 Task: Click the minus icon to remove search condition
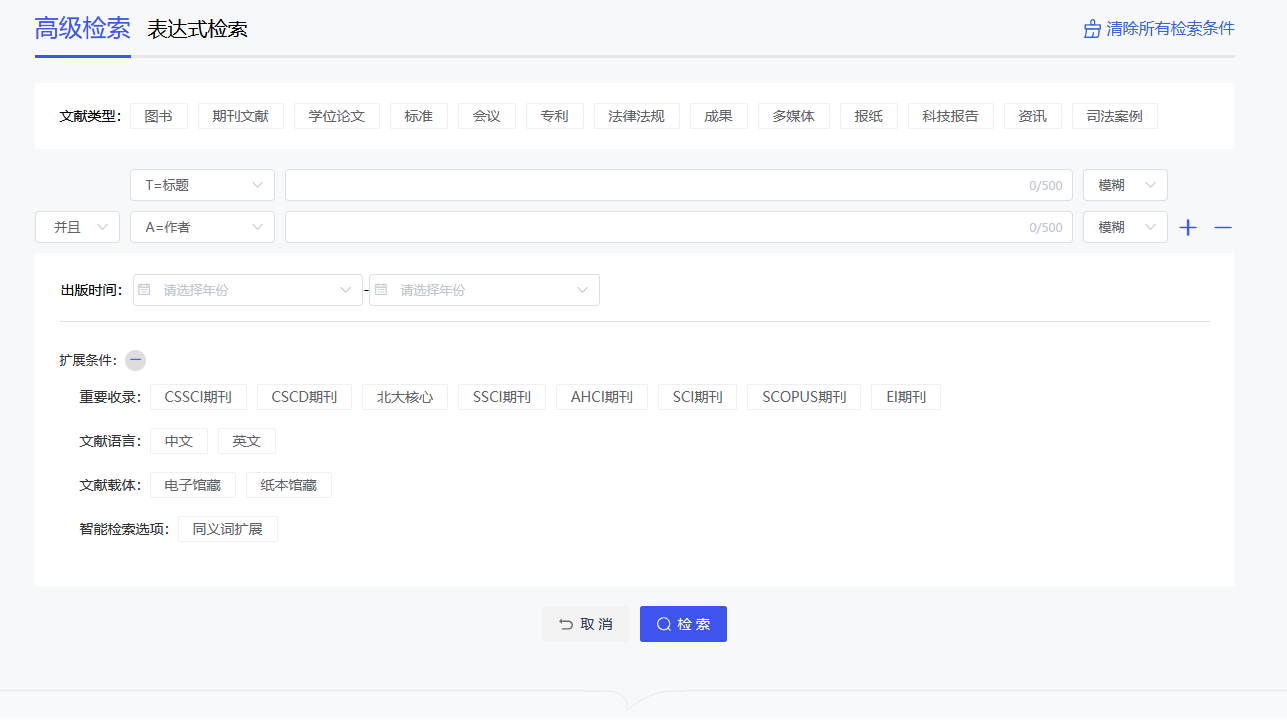(x=1222, y=227)
